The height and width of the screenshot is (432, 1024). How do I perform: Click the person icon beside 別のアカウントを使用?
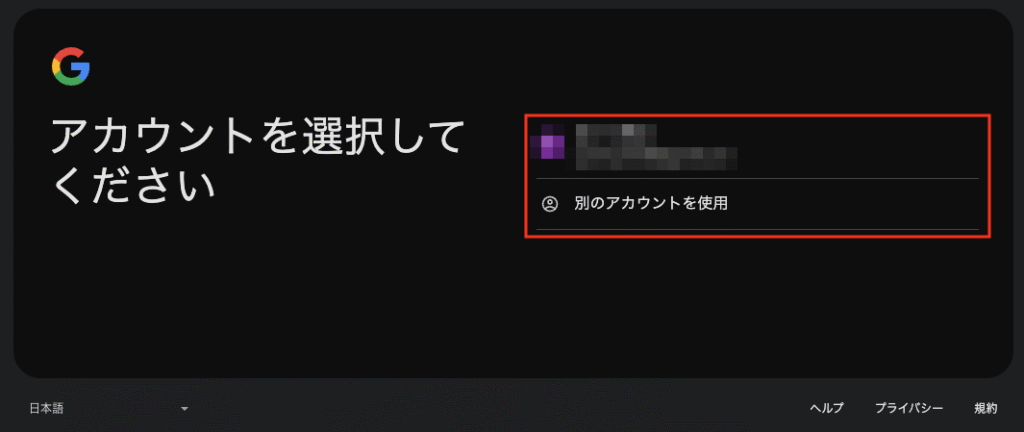tap(550, 204)
